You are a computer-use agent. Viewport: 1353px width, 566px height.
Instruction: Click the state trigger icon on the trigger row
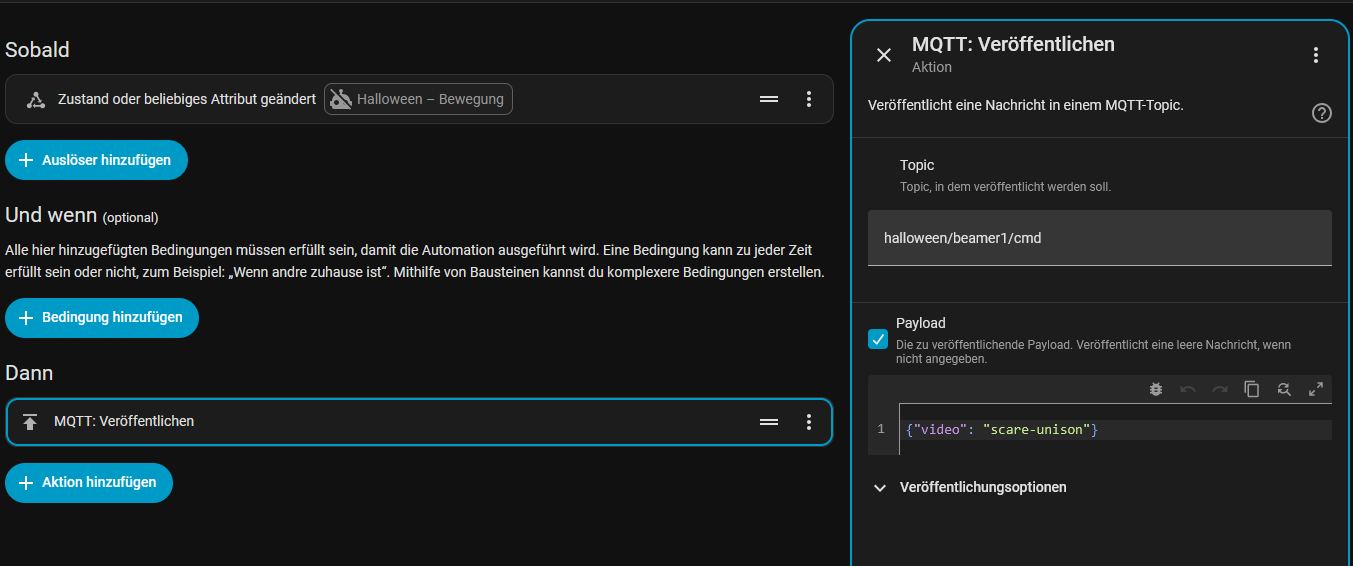click(36, 99)
